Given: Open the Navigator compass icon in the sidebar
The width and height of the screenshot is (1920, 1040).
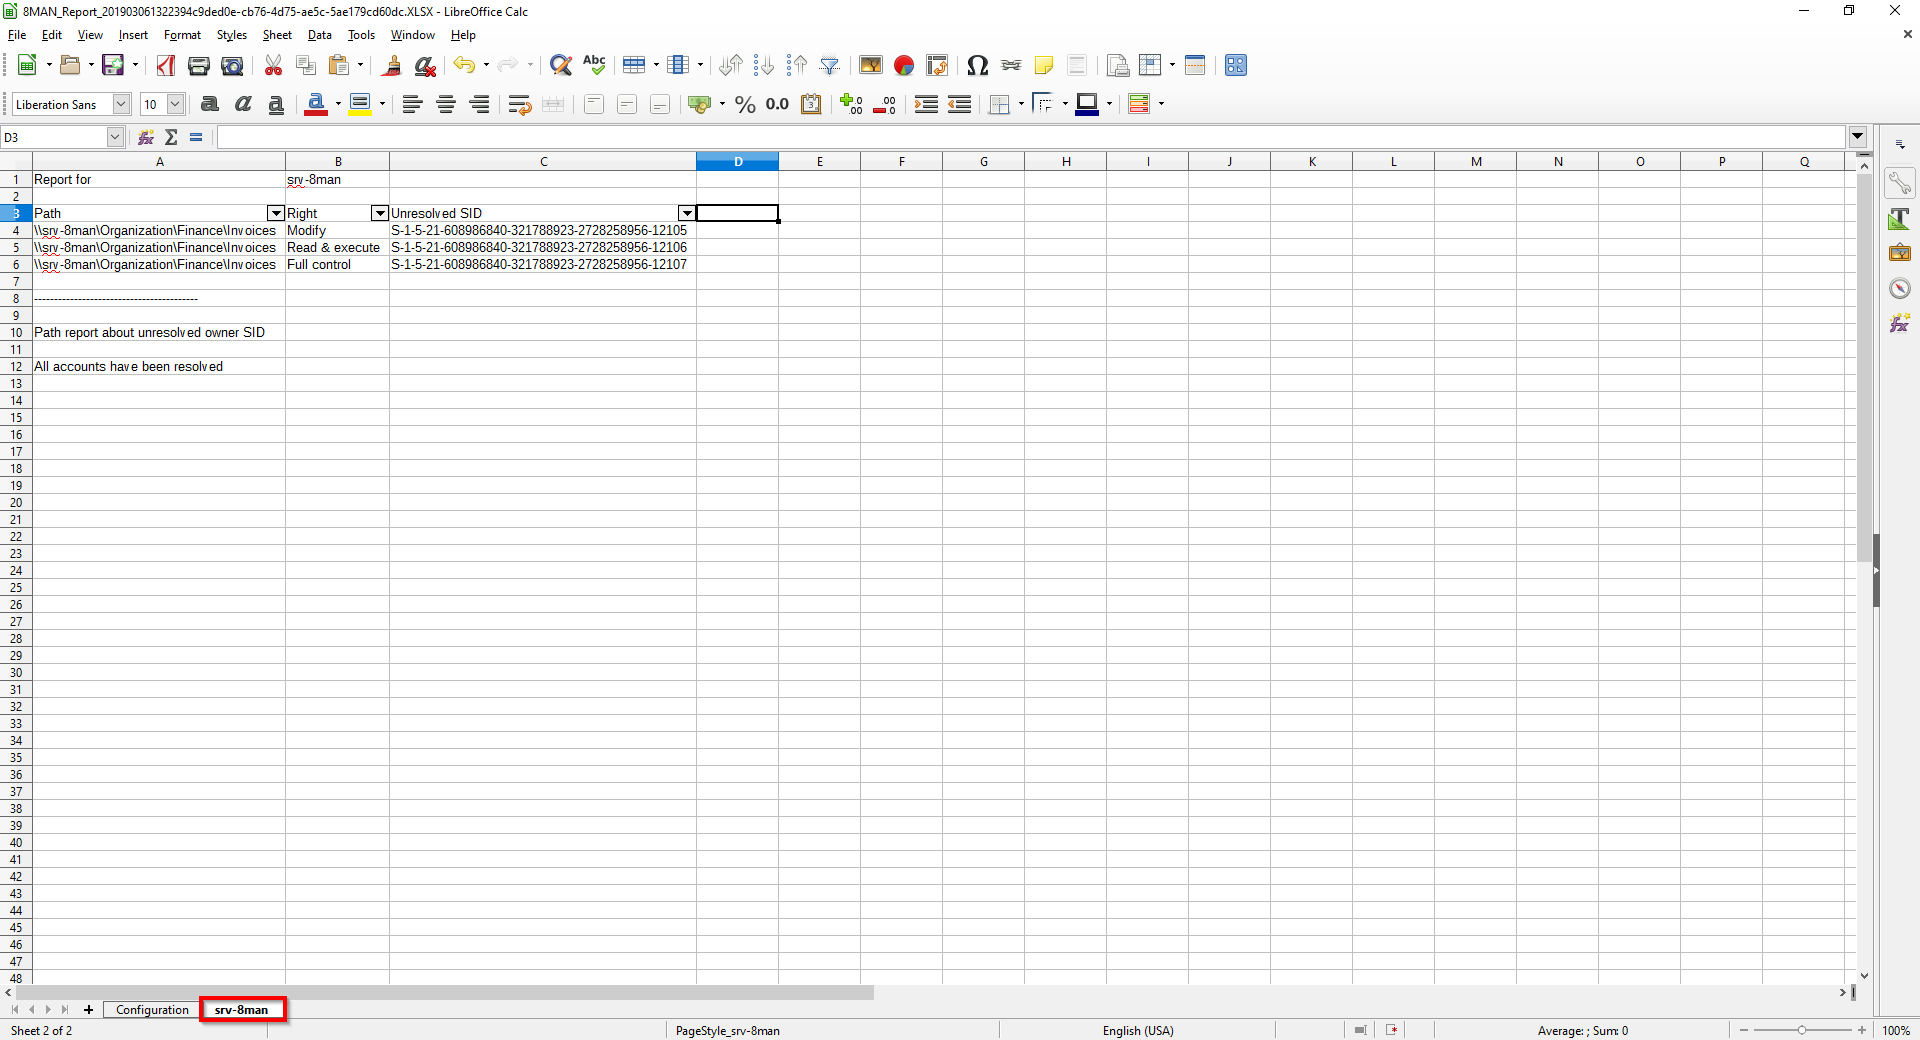Looking at the screenshot, I should [1900, 289].
